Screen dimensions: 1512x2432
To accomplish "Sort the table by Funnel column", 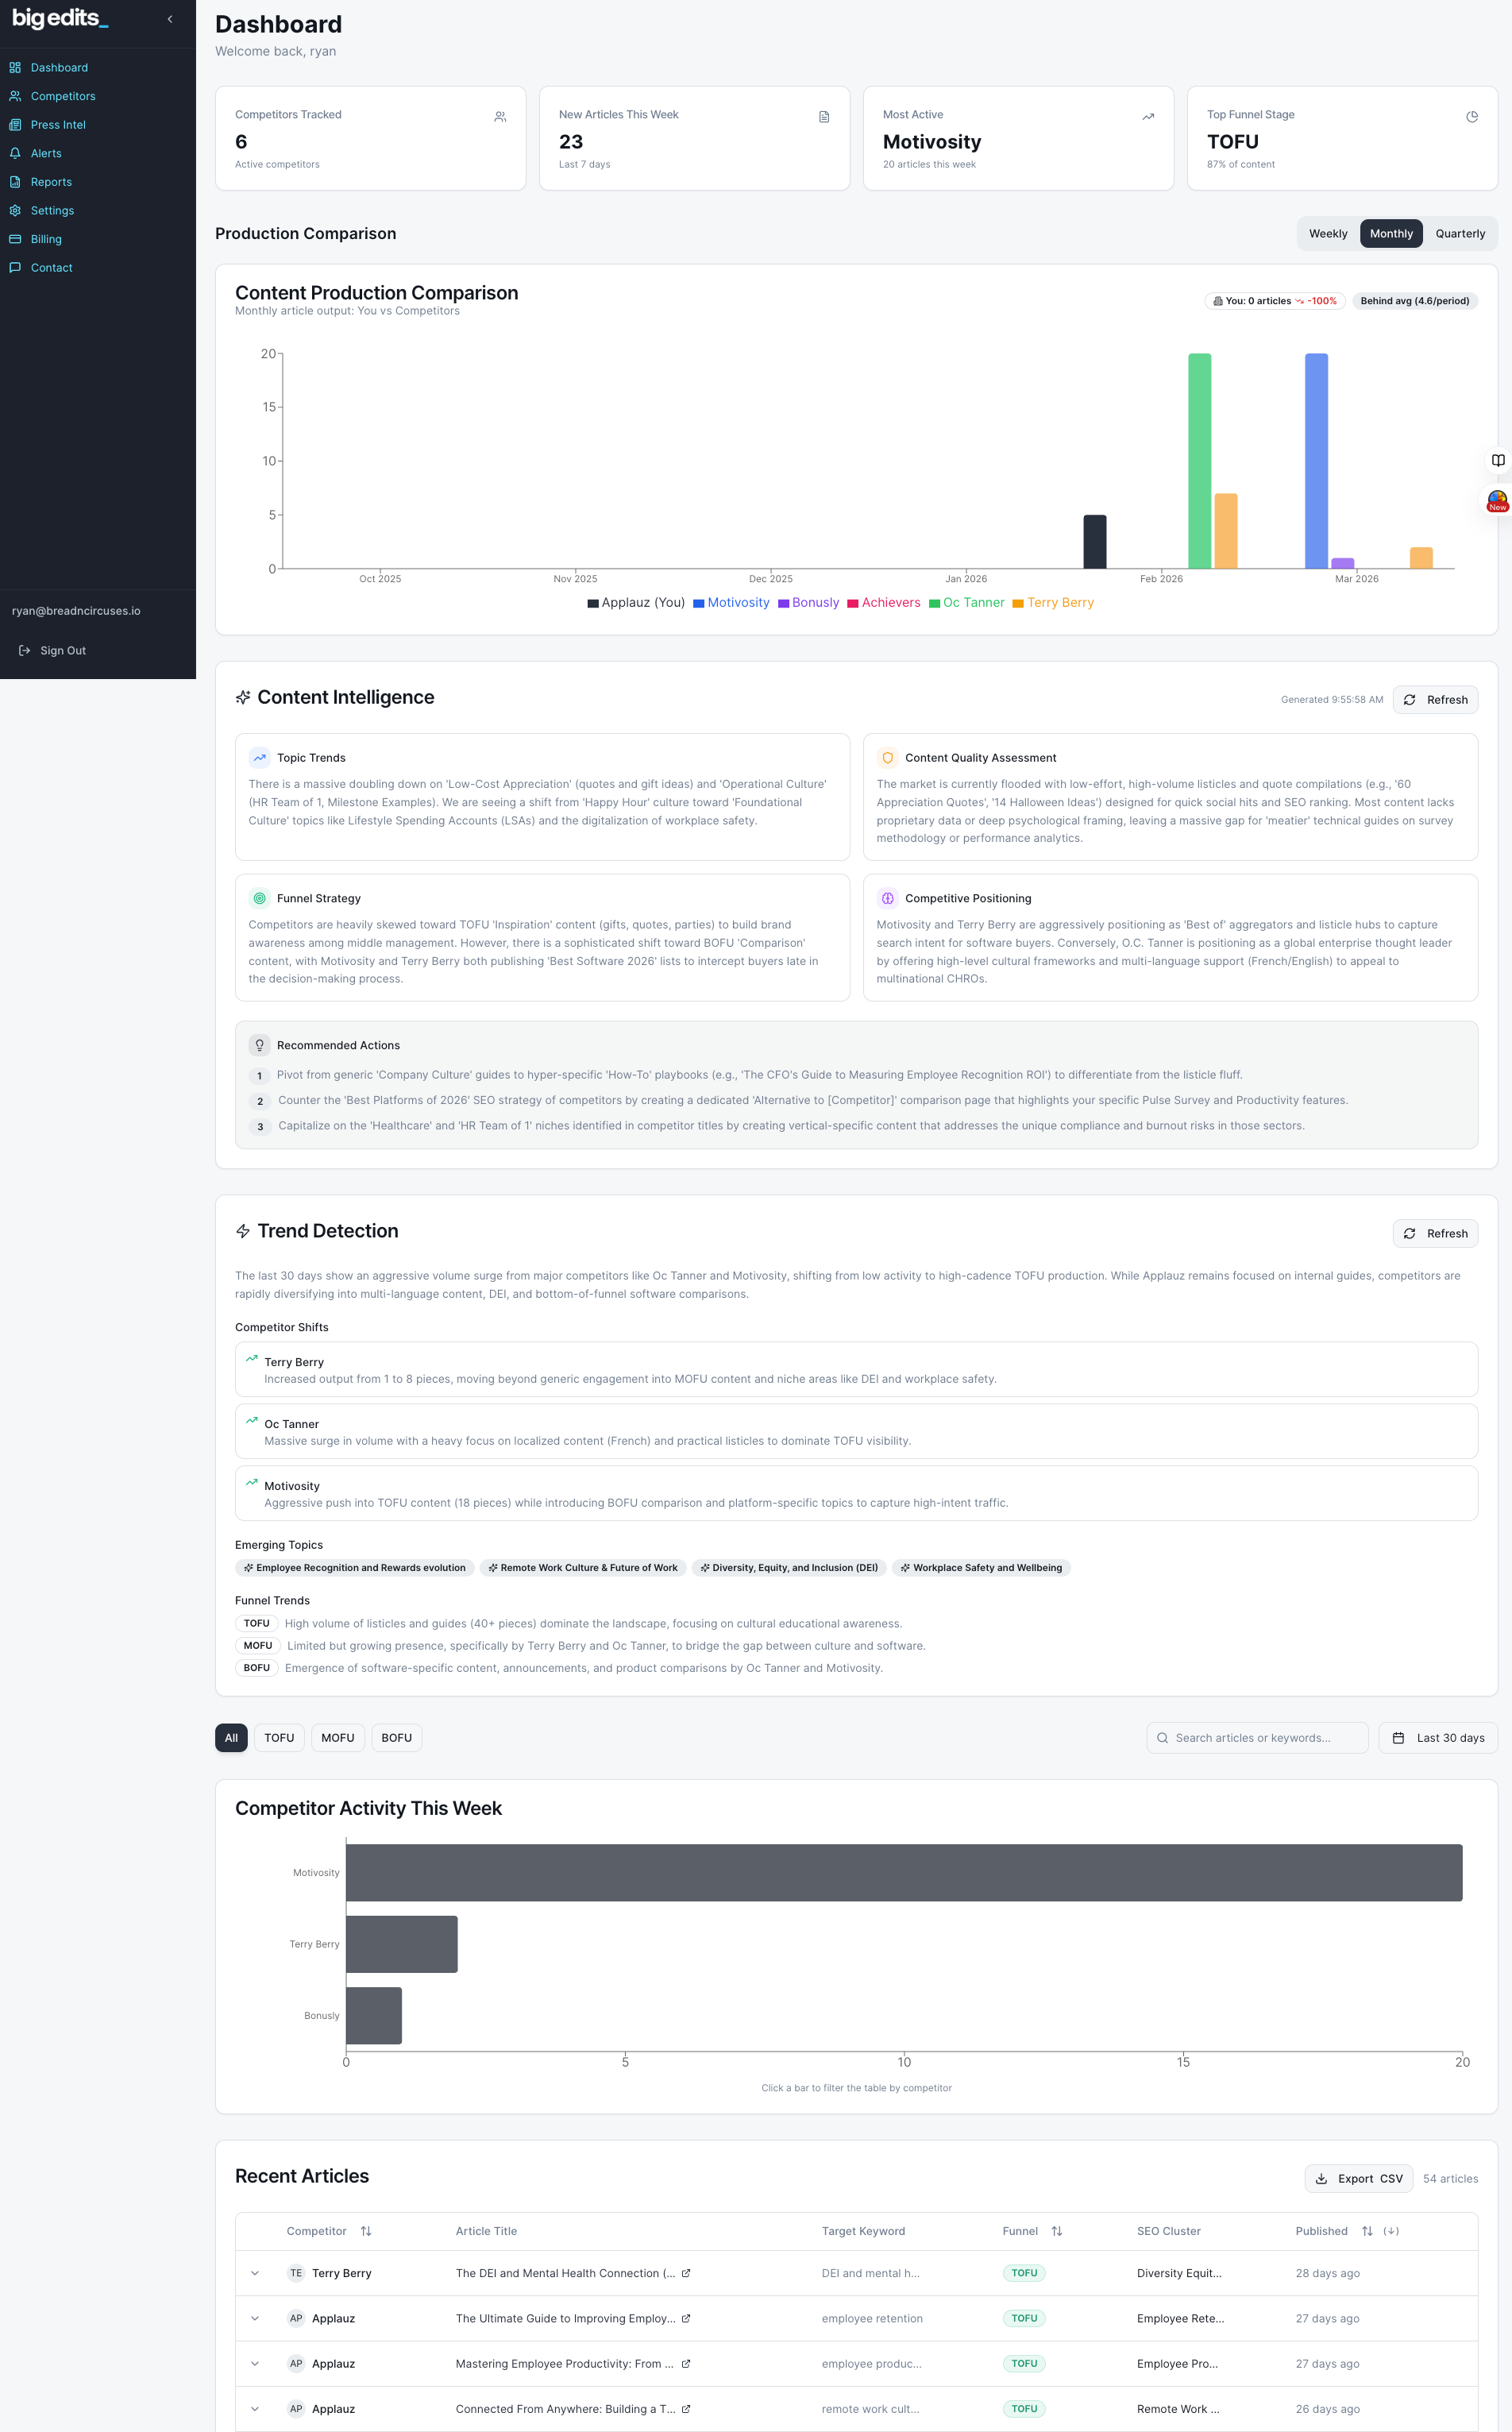I will pos(1057,2231).
